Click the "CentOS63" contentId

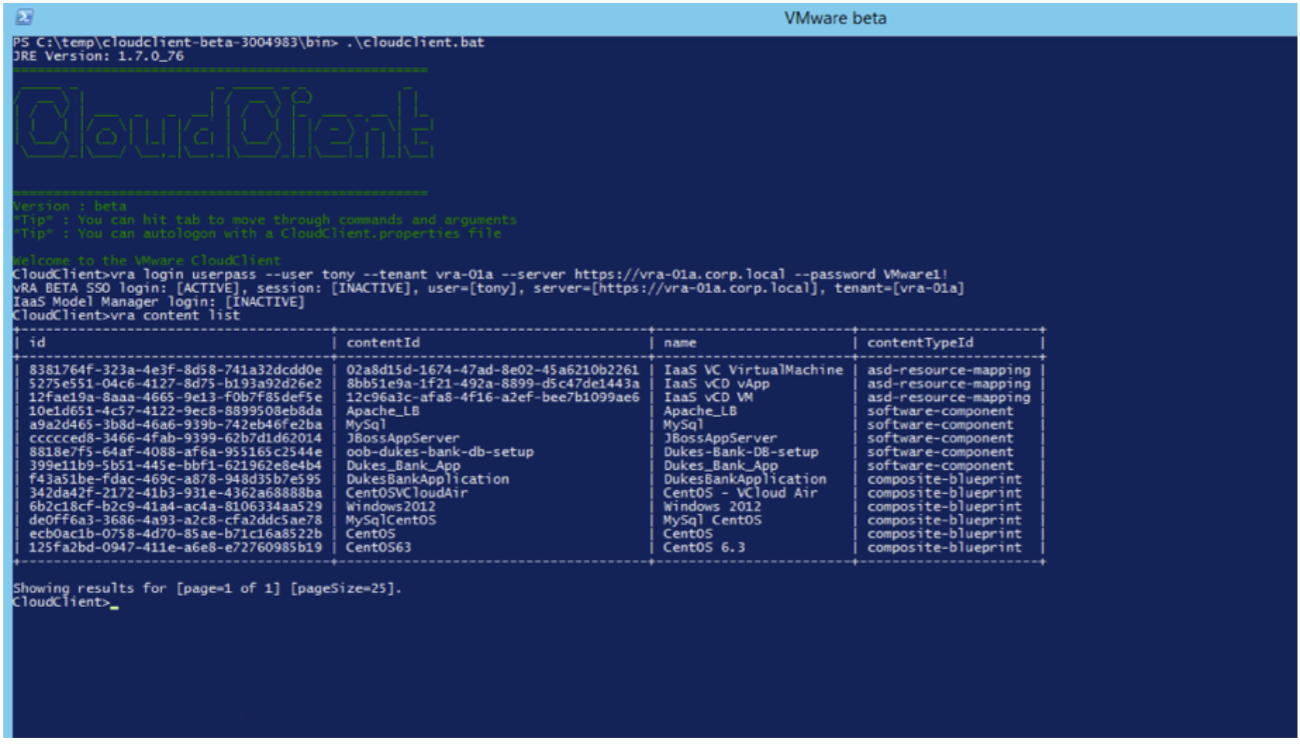point(378,548)
